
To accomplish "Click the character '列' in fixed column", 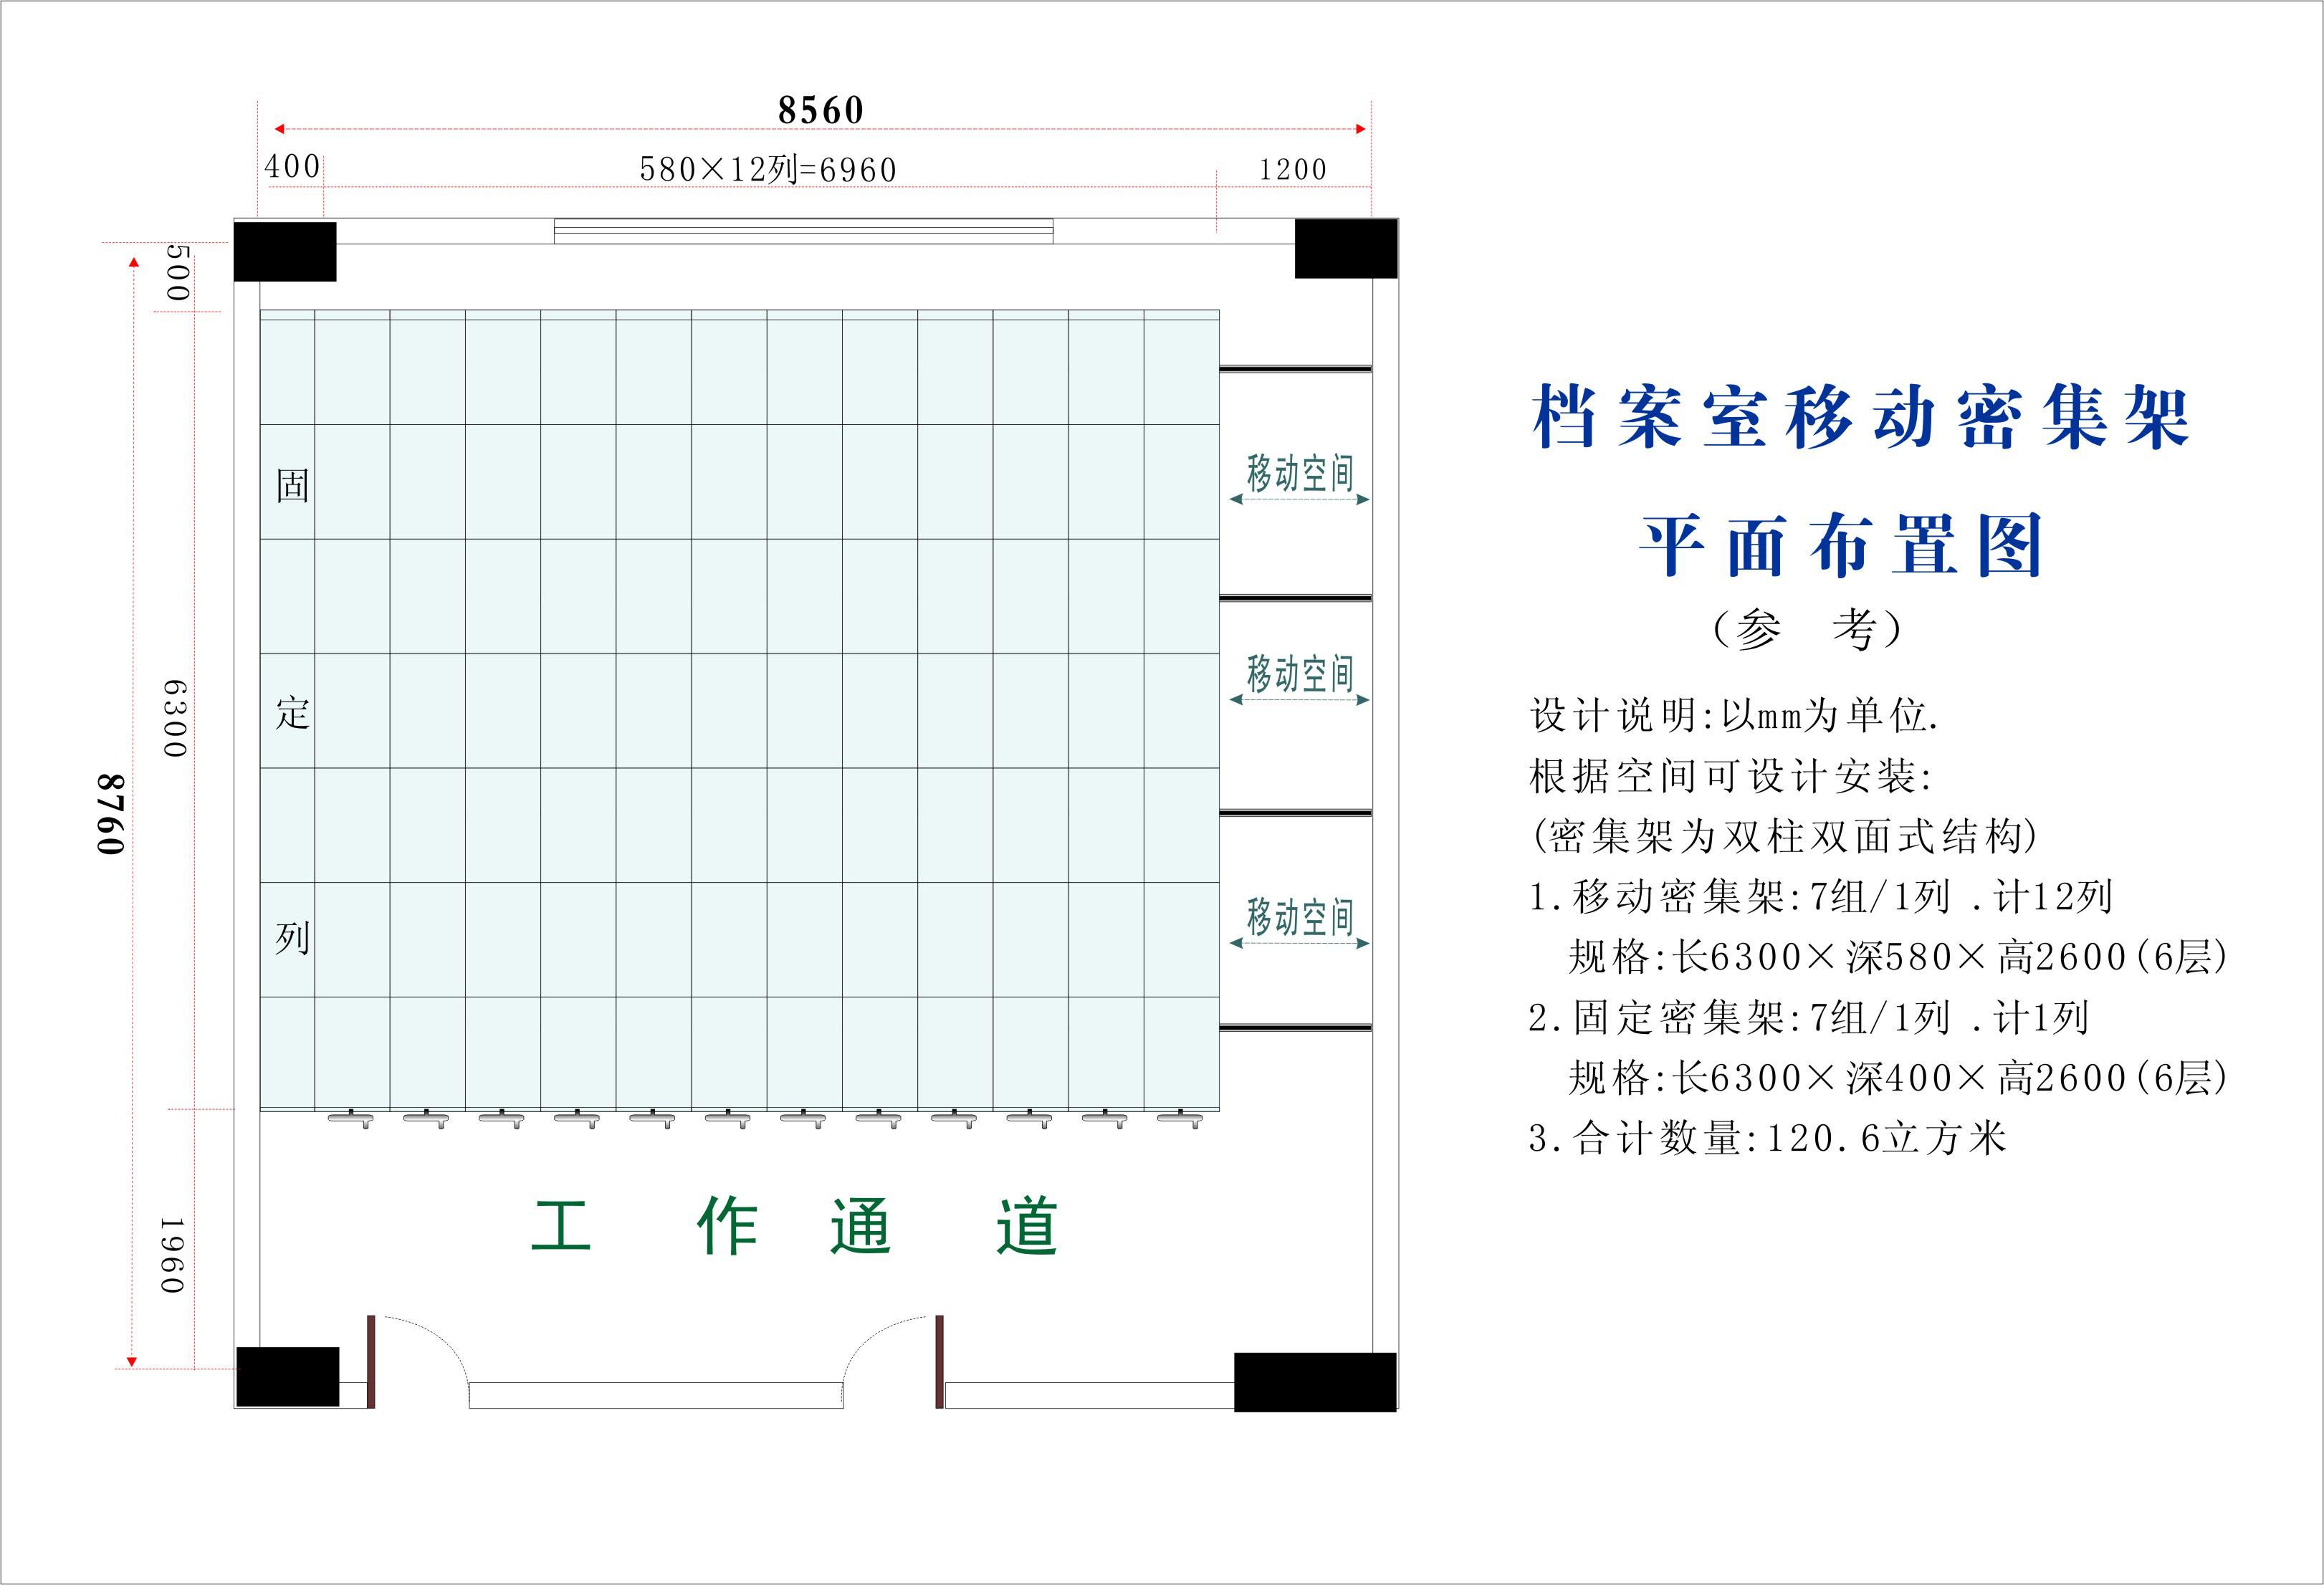I will [x=292, y=938].
